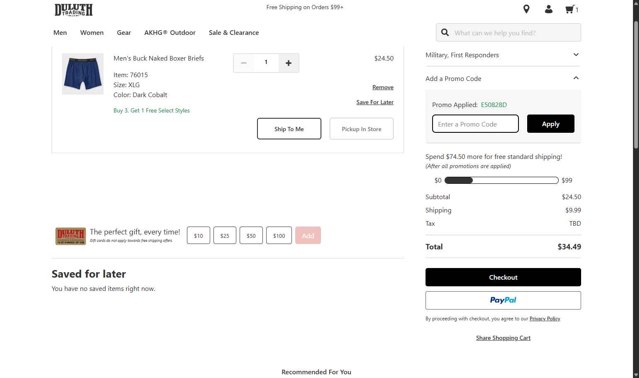Click the quantity value field

(266, 62)
